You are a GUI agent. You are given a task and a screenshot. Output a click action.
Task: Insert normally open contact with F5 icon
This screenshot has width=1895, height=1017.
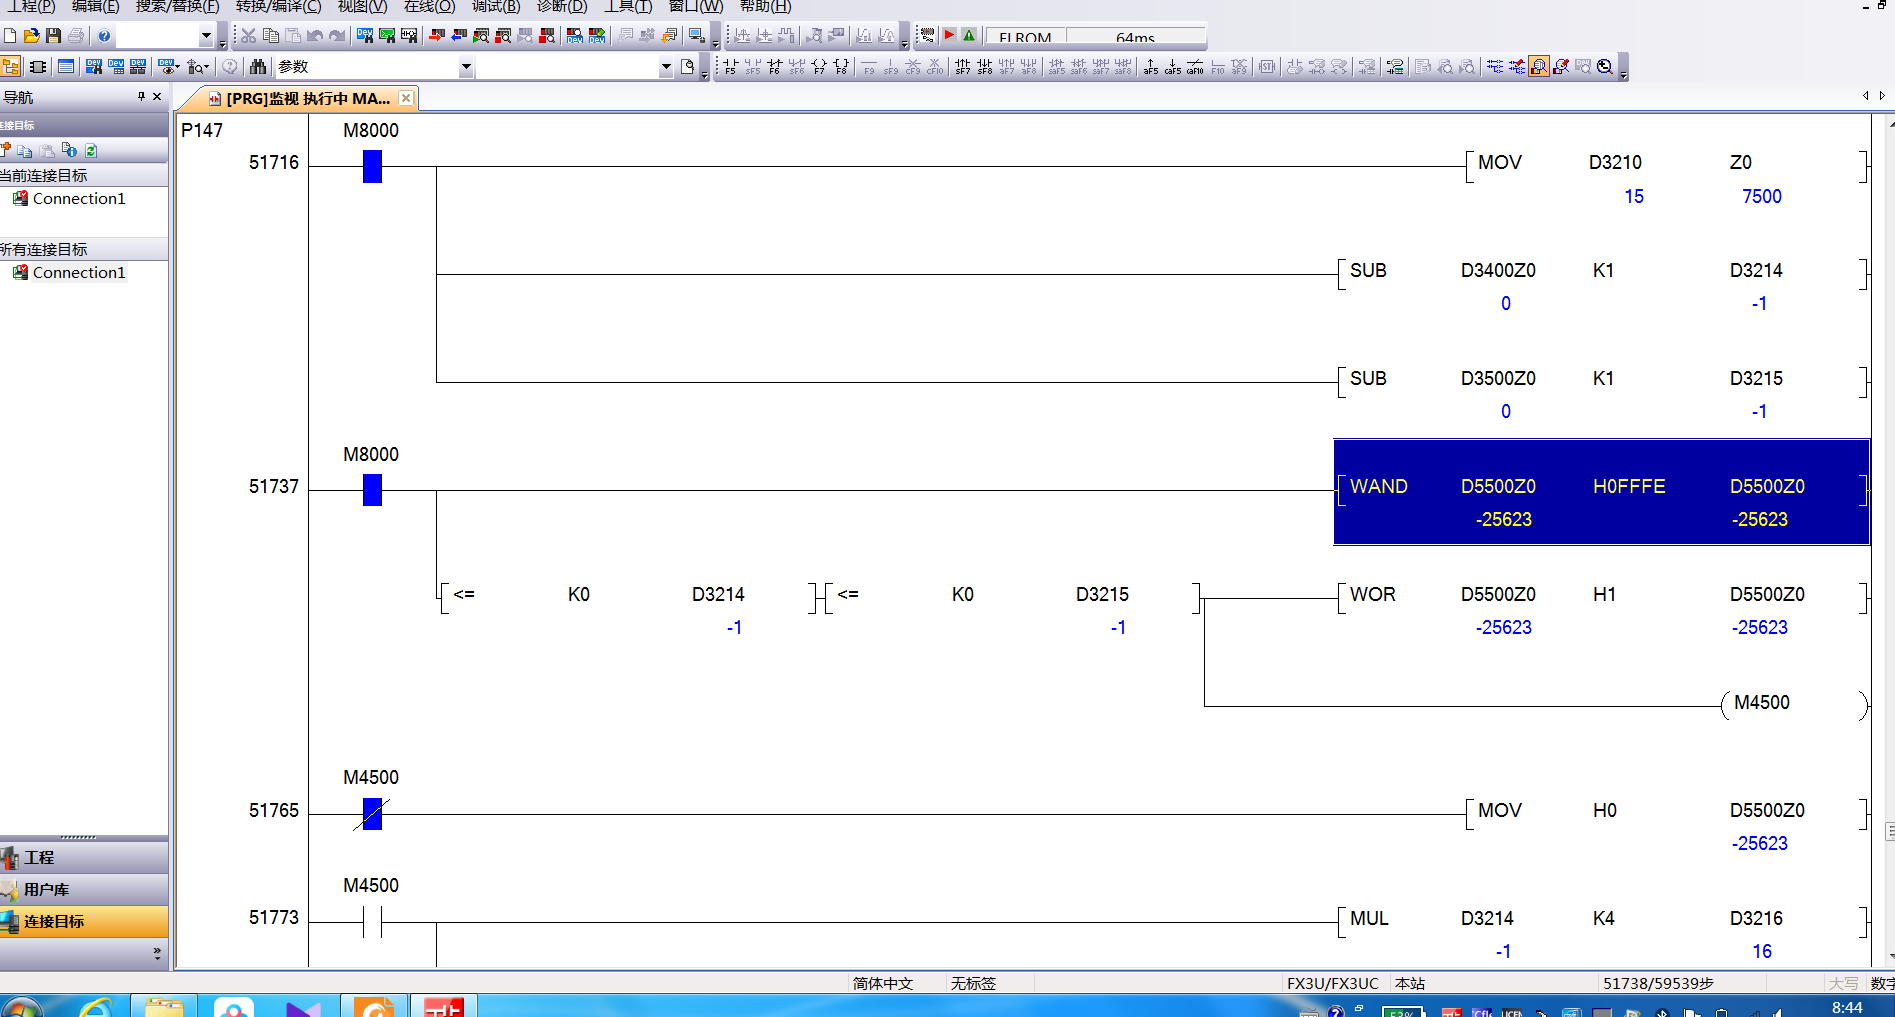(730, 67)
